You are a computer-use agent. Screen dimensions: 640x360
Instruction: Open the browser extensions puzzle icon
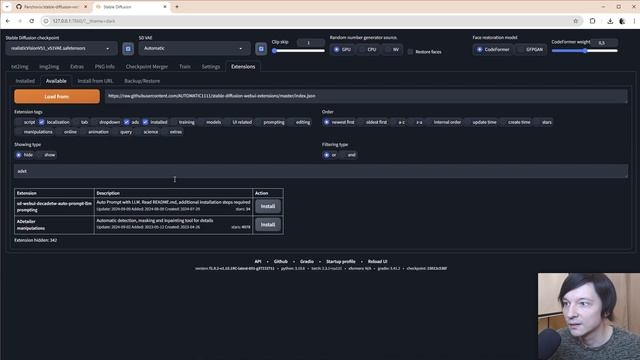[x=592, y=21]
